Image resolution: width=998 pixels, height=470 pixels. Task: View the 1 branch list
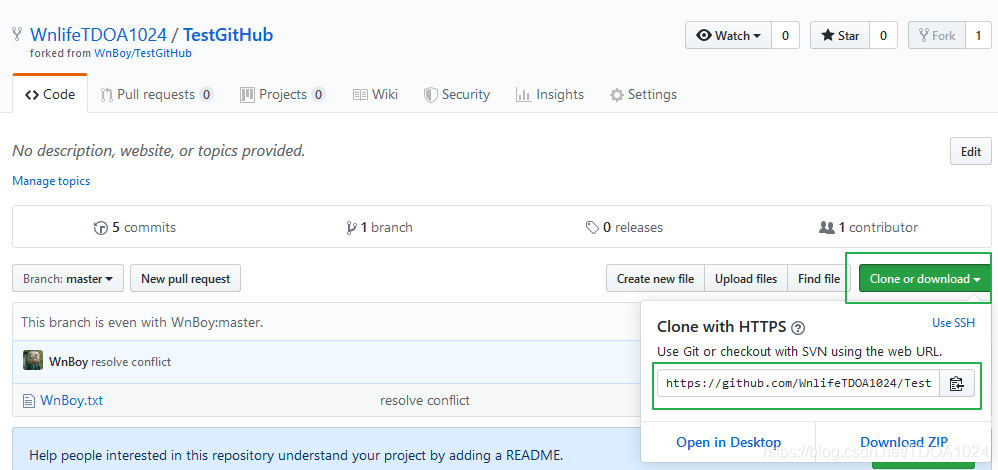pos(379,227)
